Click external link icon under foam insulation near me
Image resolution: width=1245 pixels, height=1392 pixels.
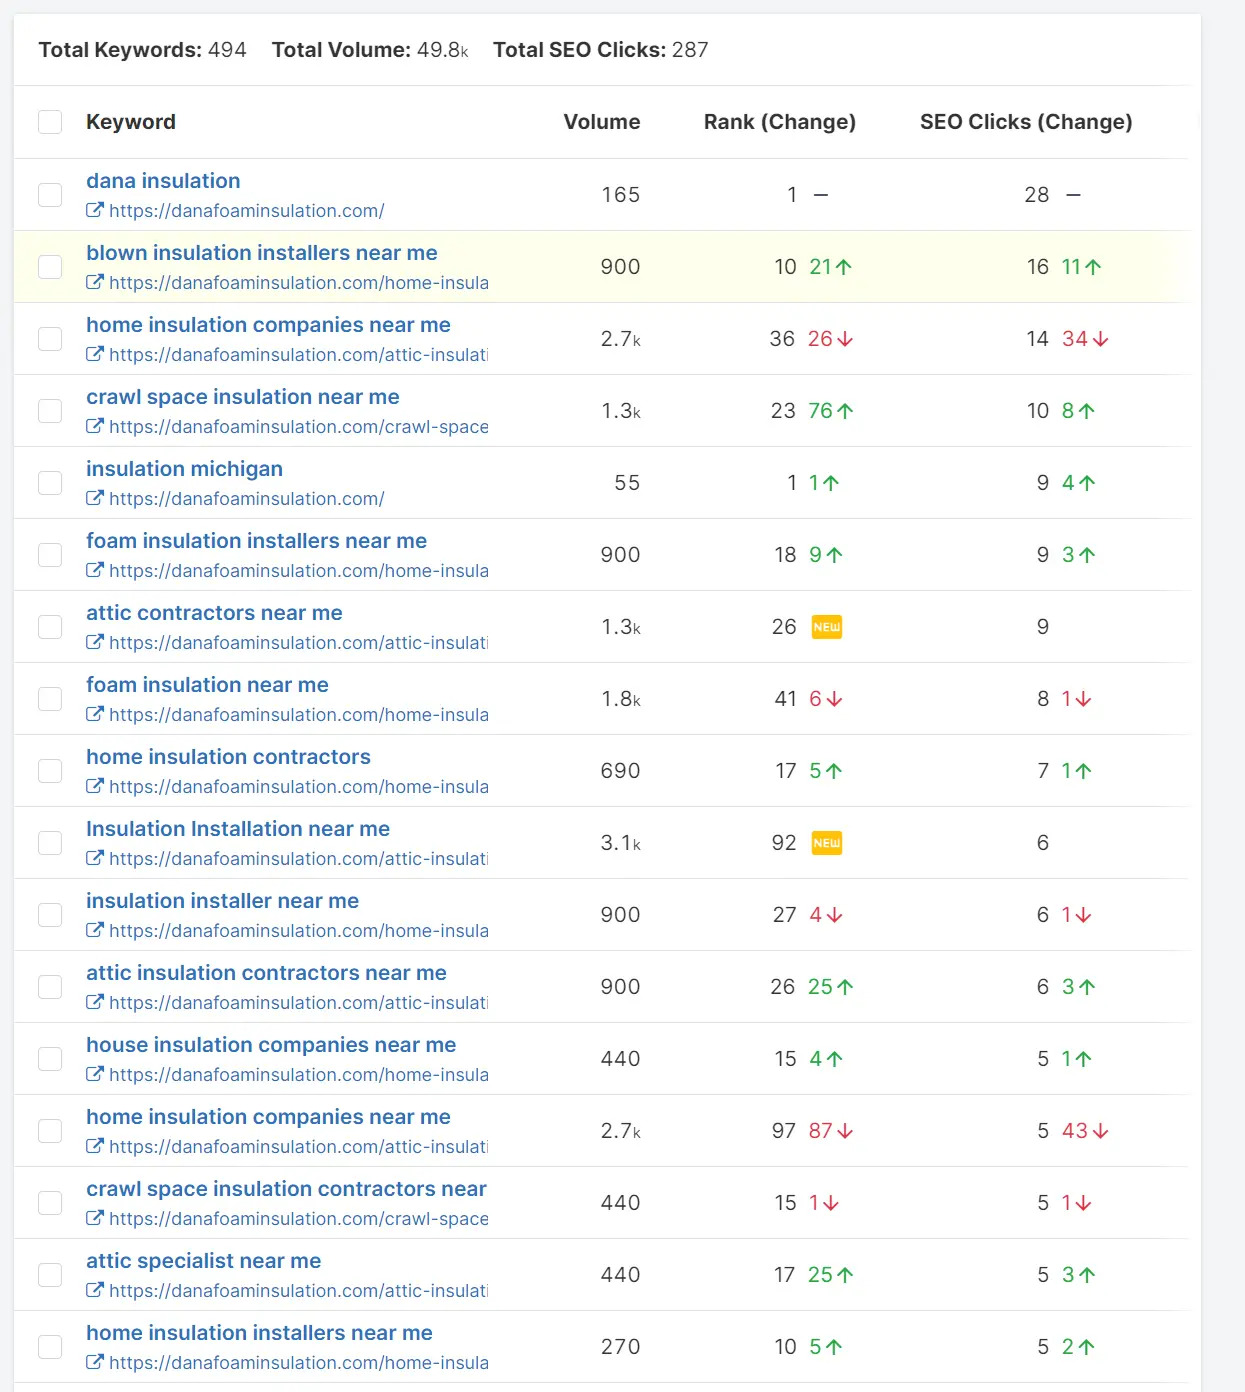tap(95, 715)
